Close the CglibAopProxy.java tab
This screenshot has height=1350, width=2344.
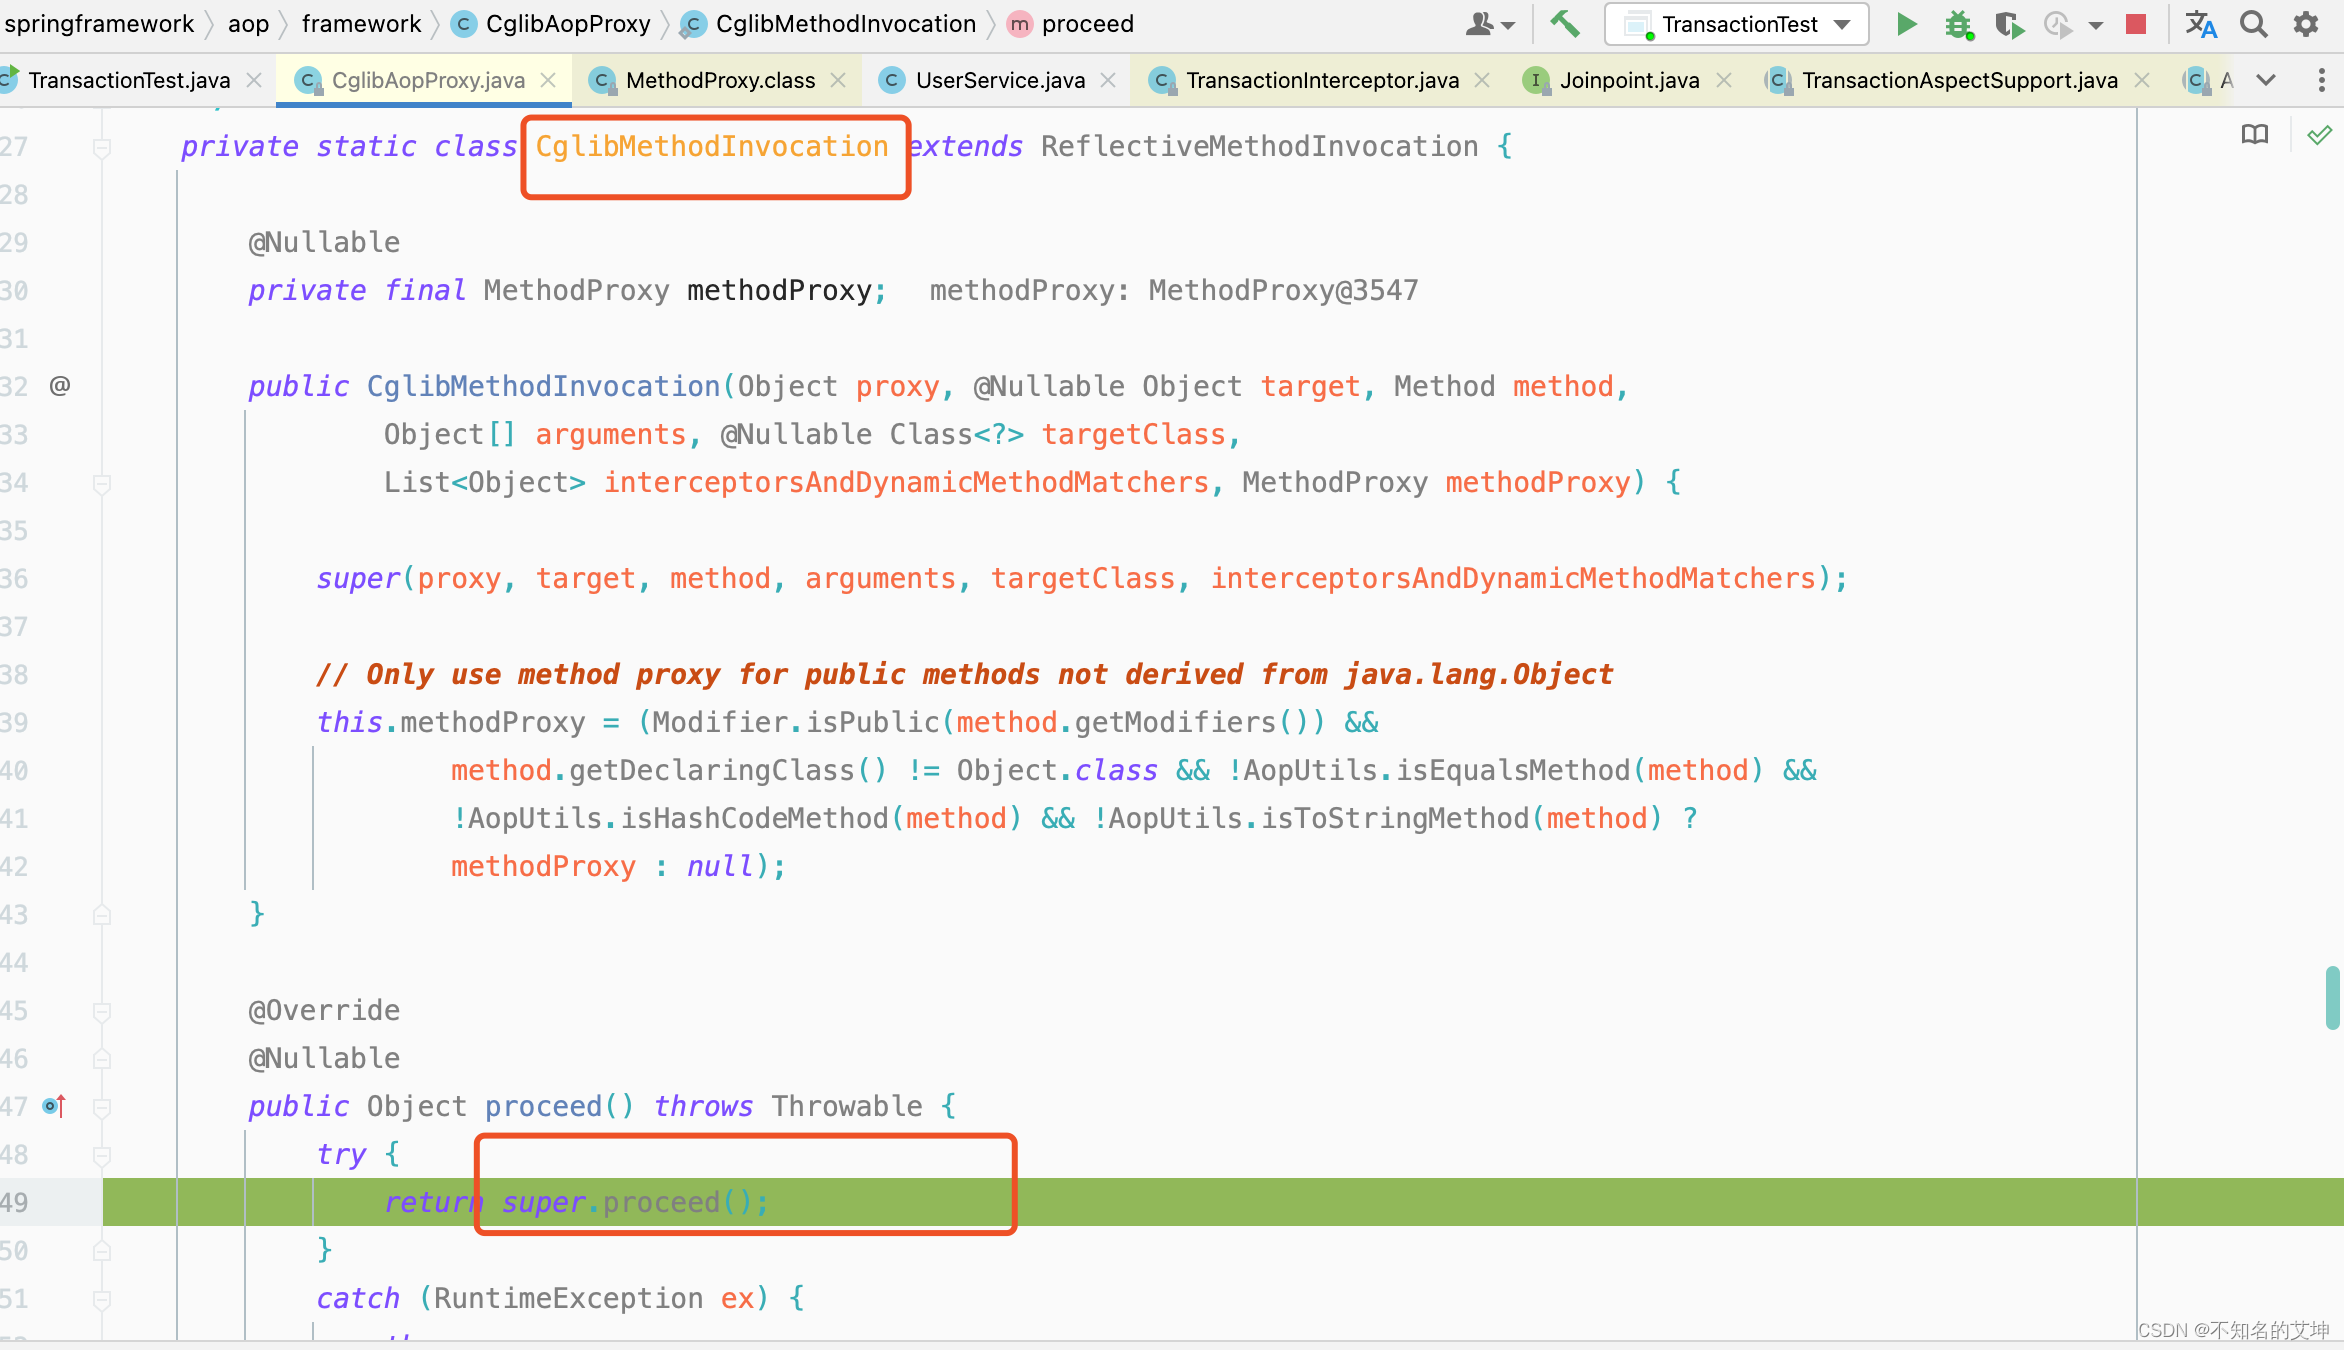548,80
